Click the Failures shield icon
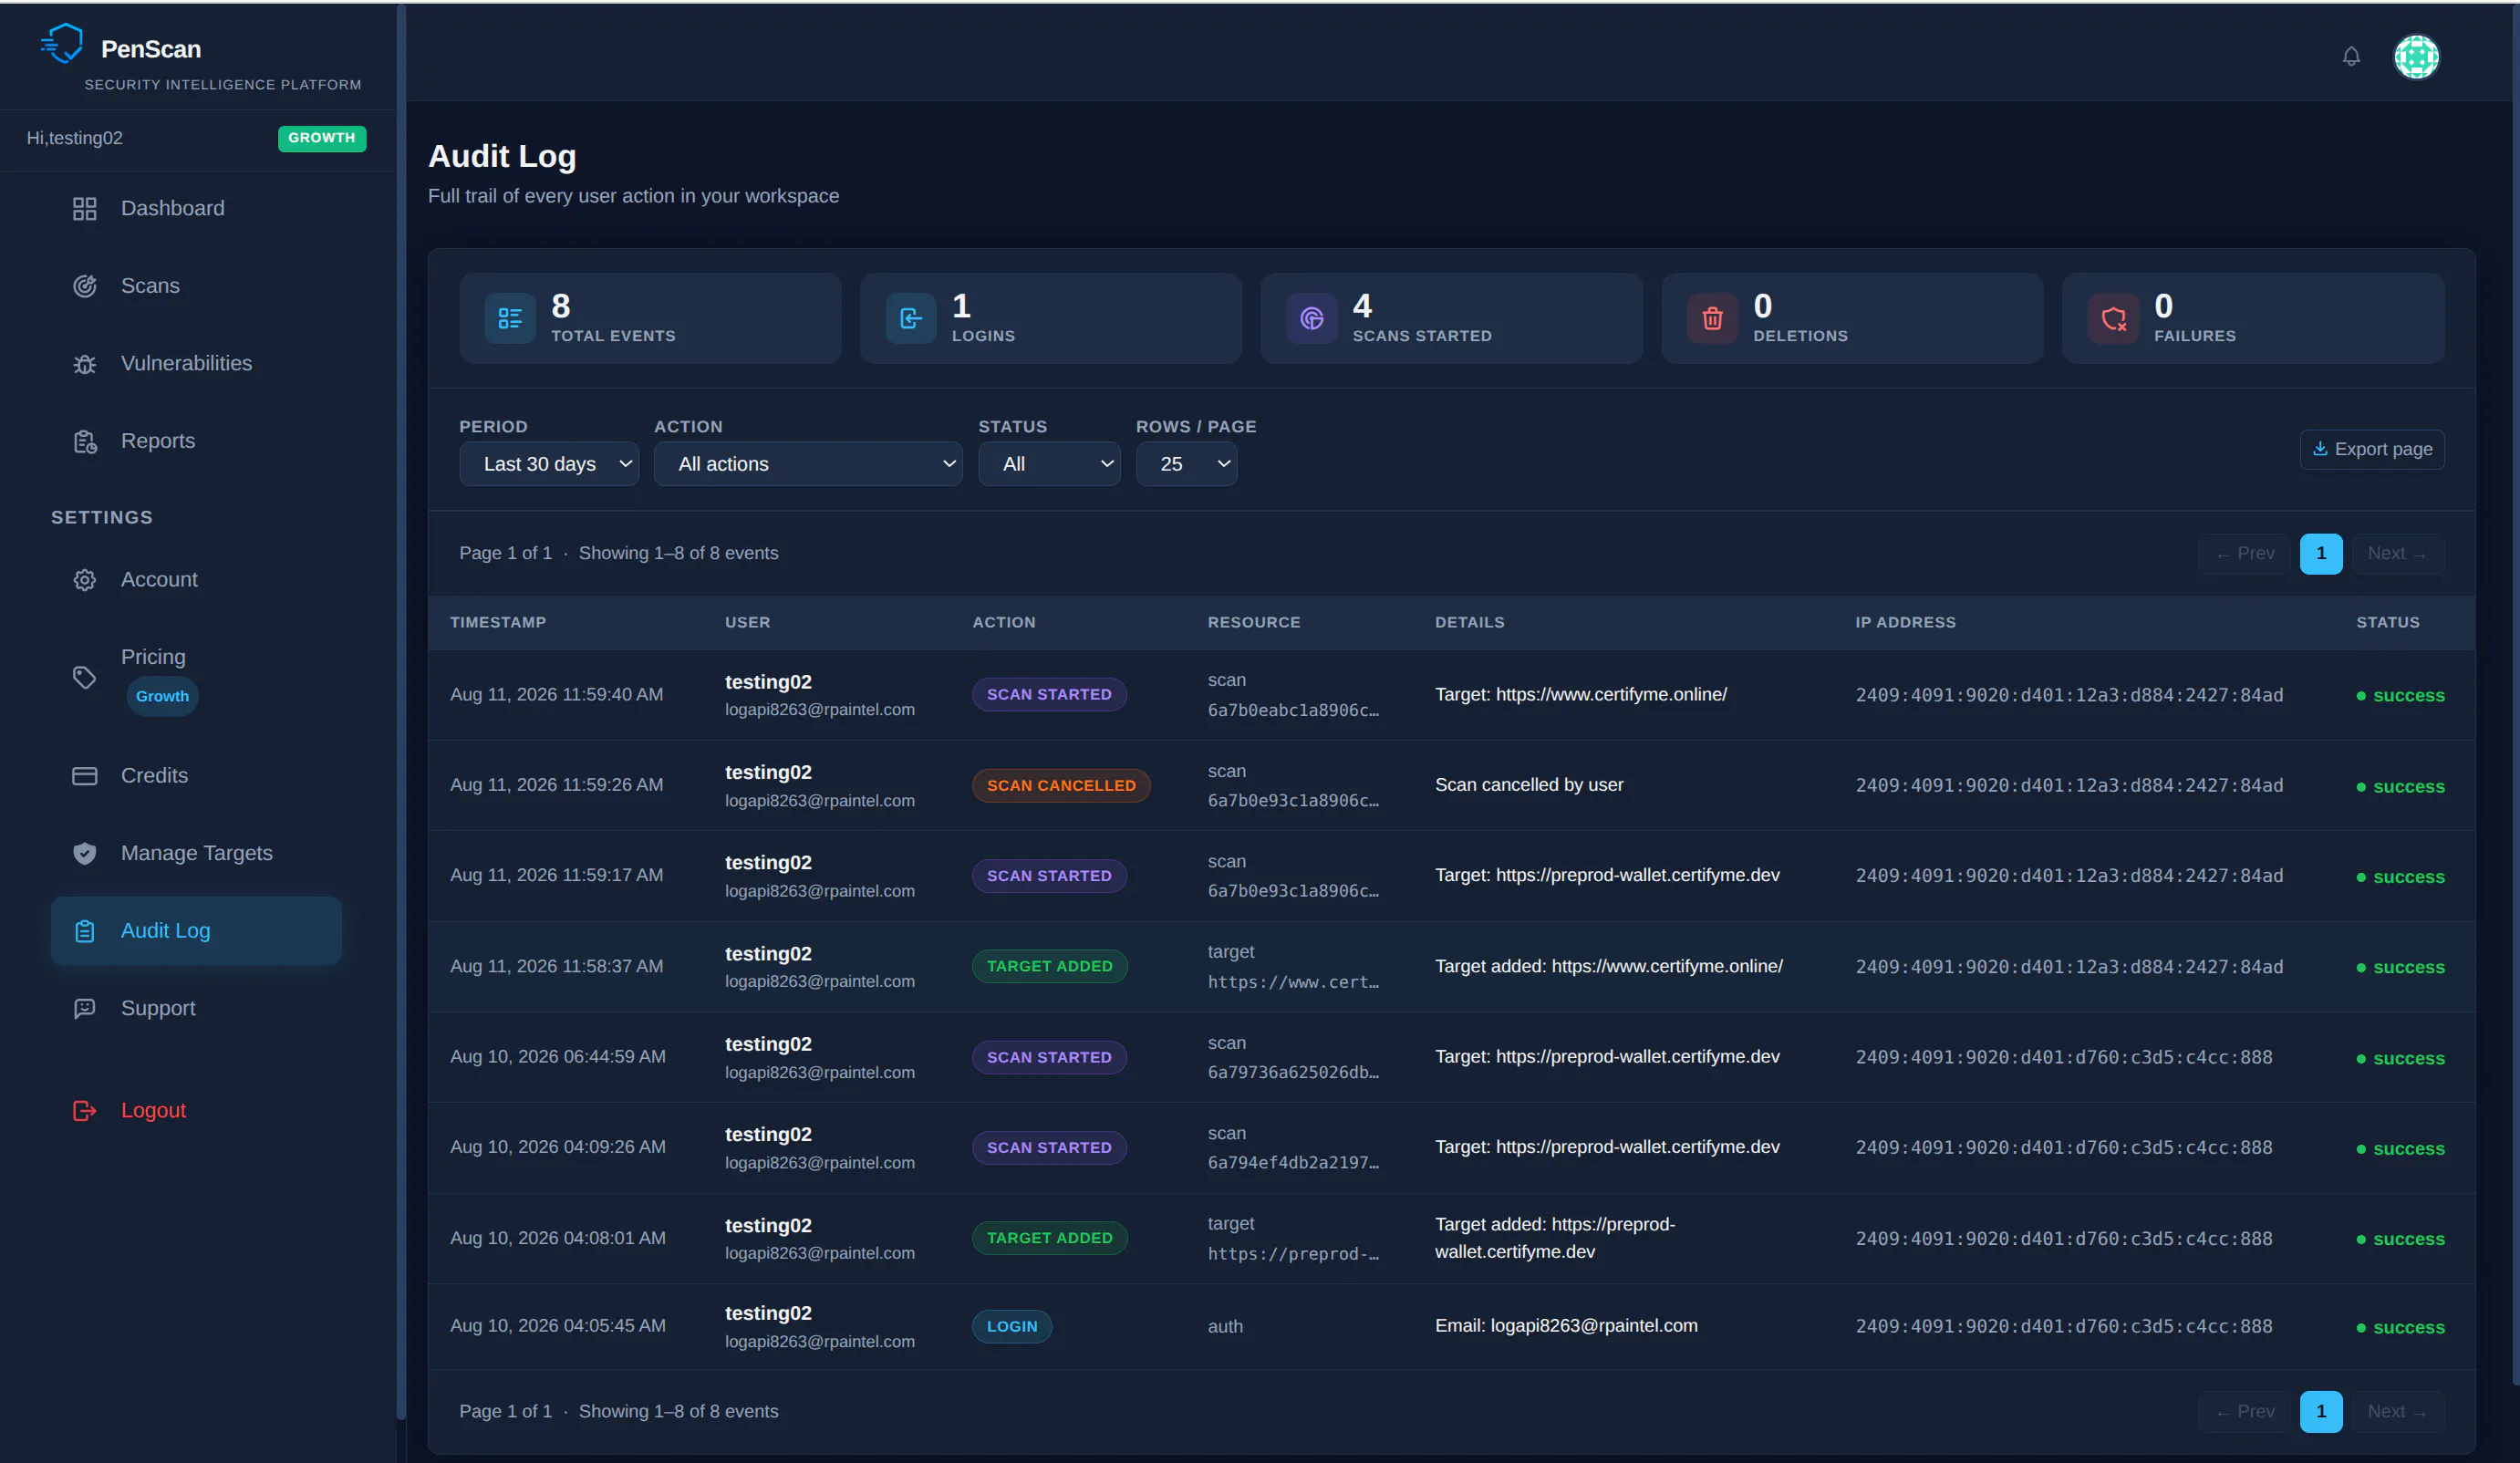 click(2114, 318)
